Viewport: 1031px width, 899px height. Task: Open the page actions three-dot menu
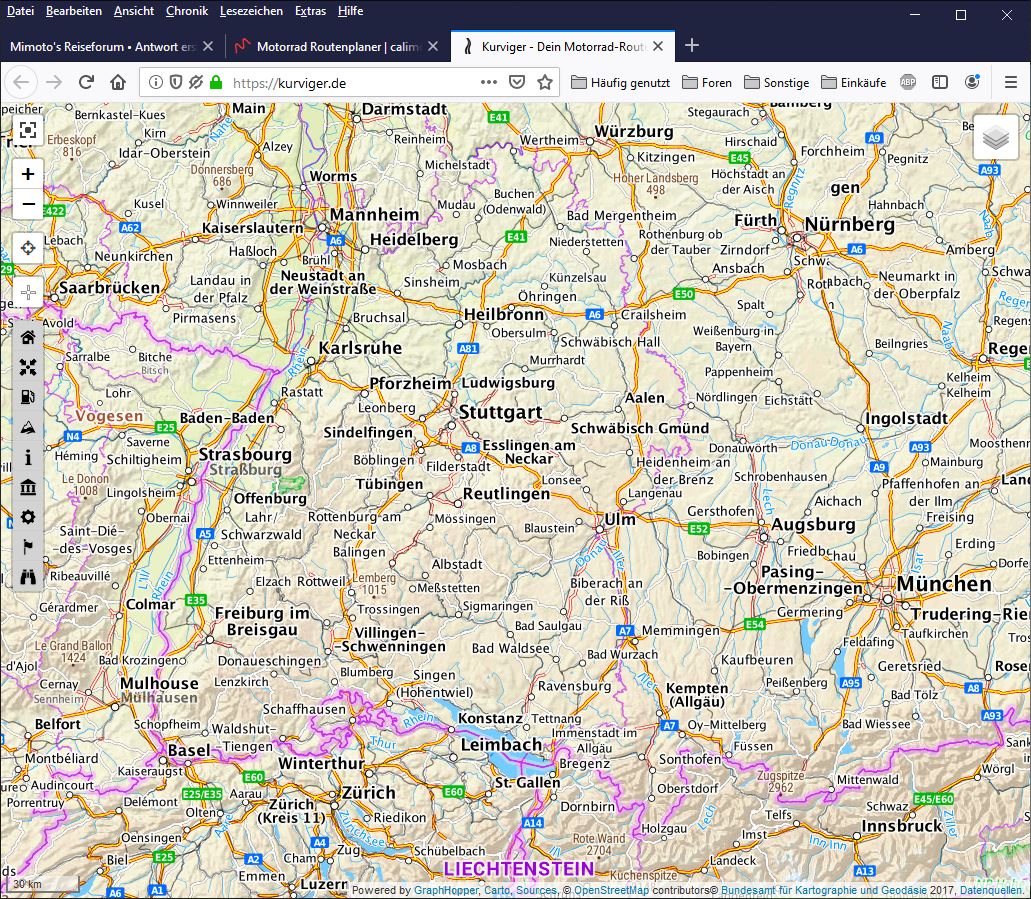488,82
